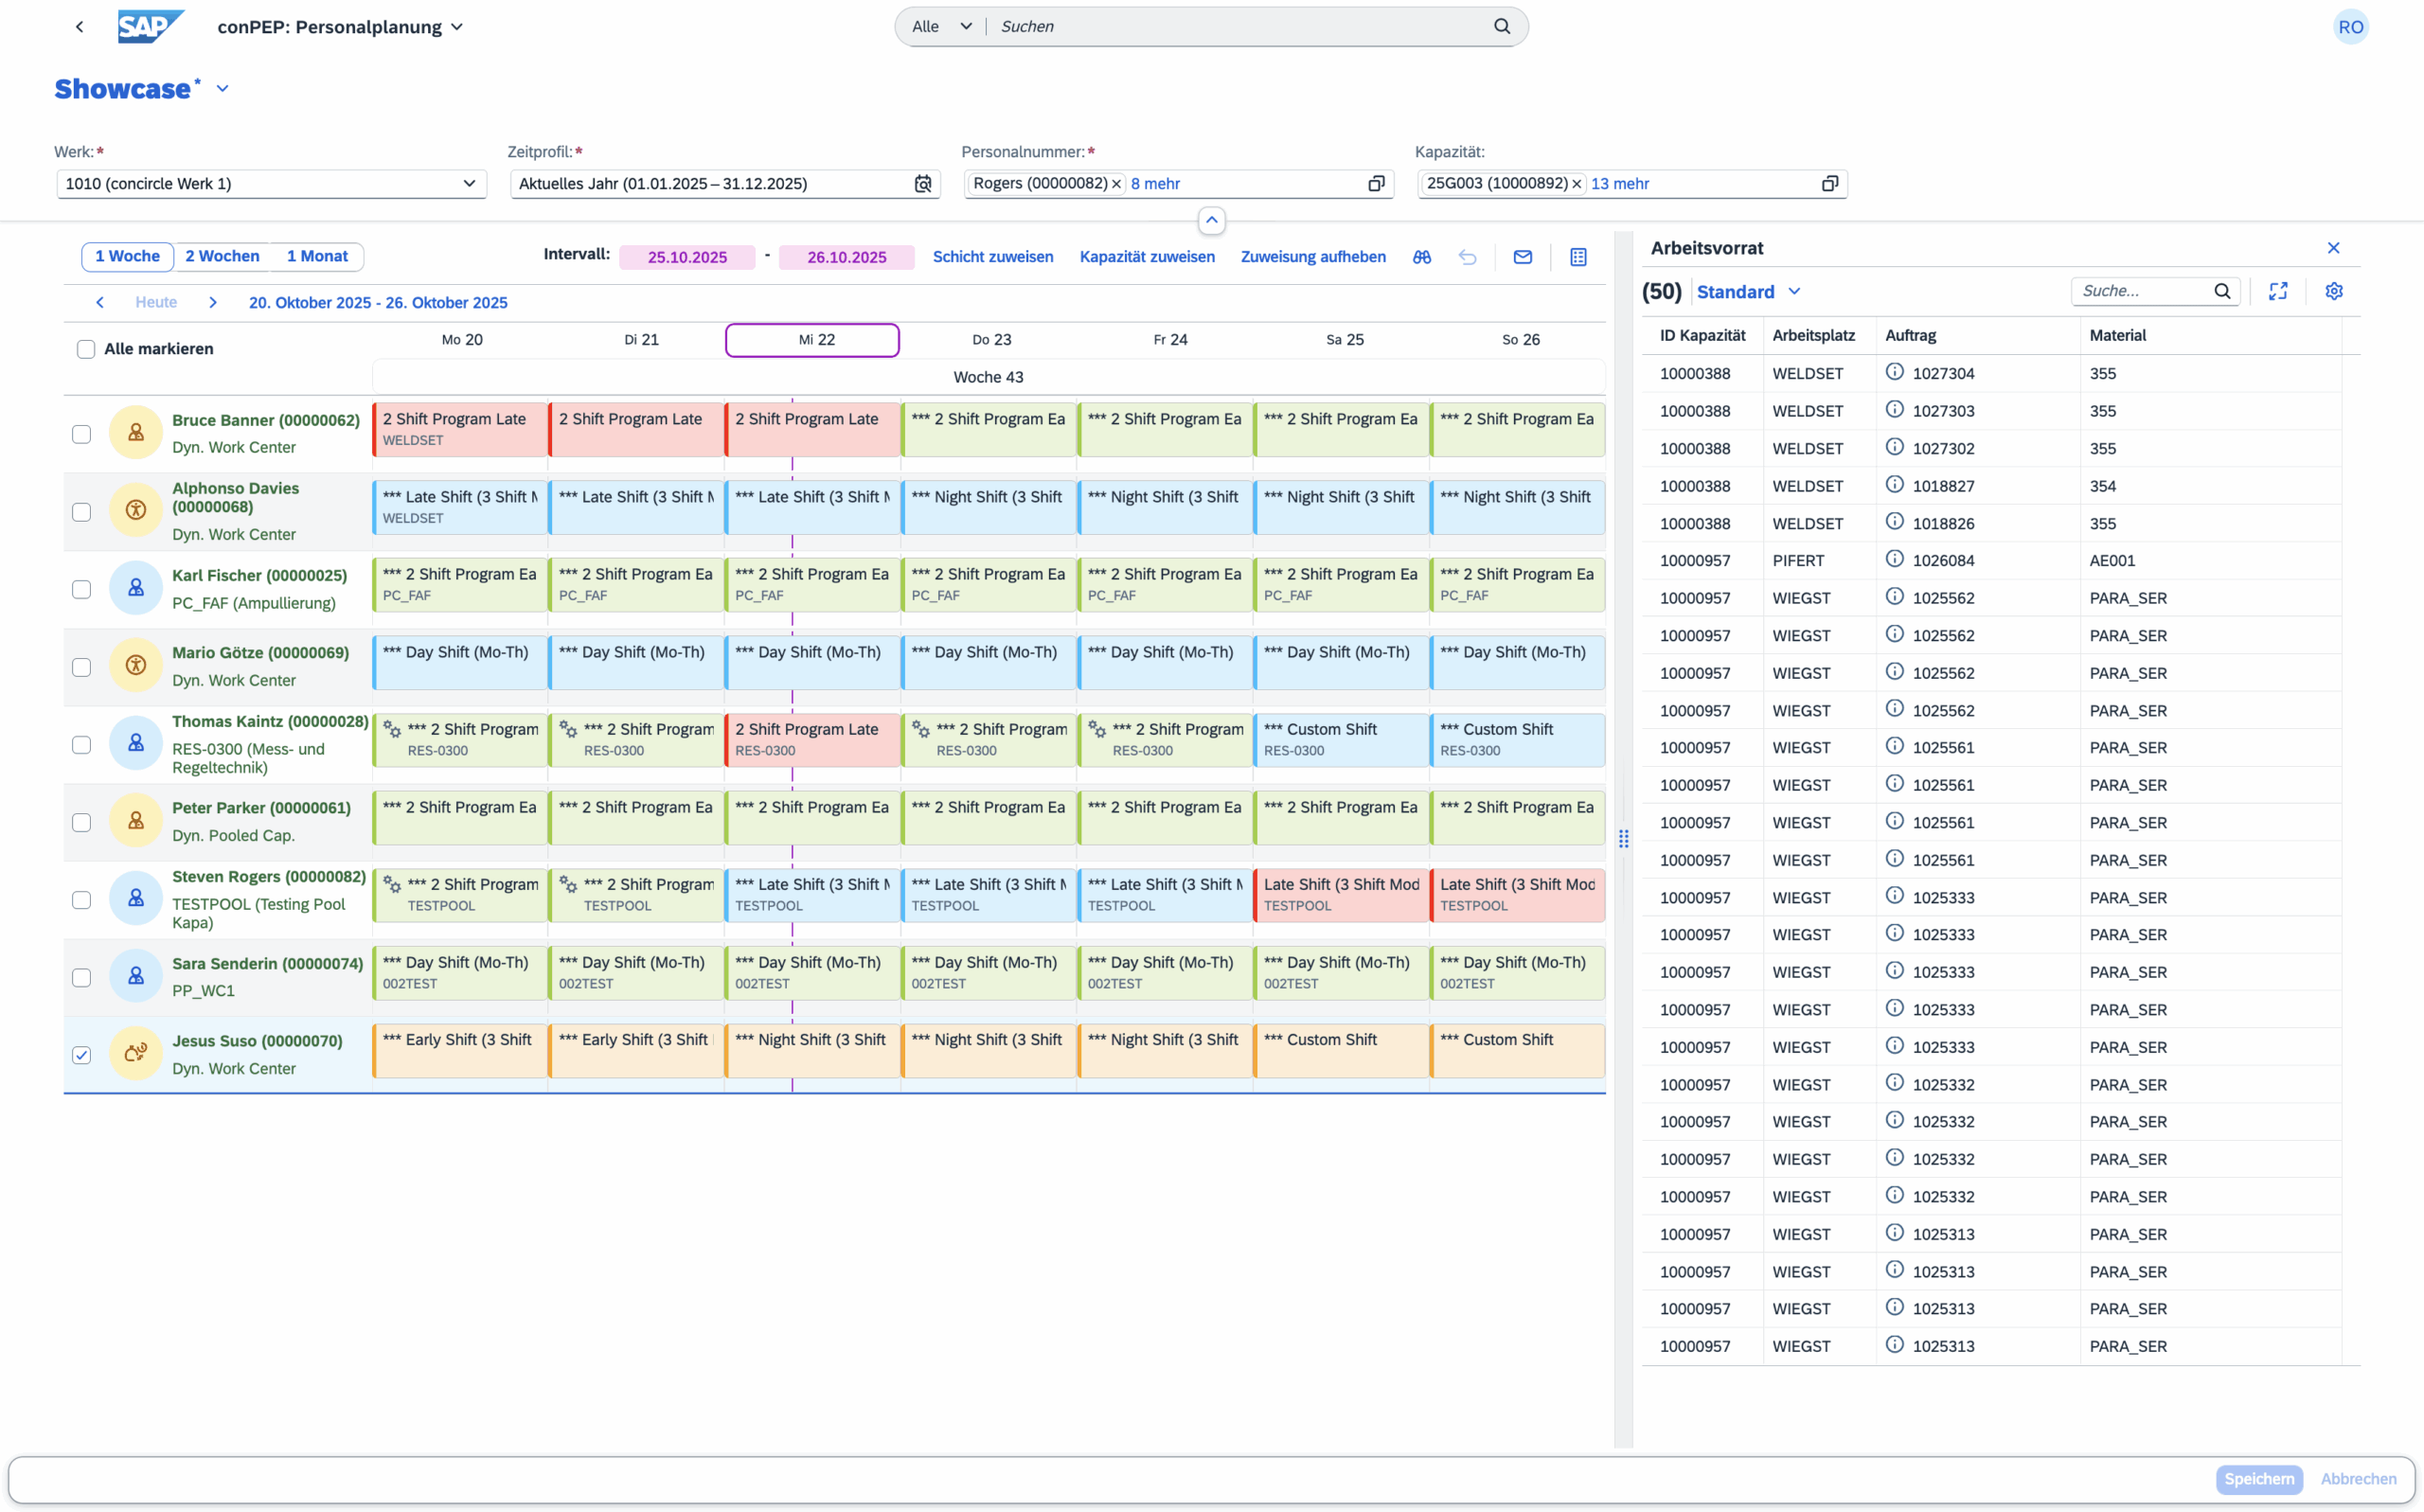Click the Arbeitsvorrat Suche input field
Image resolution: width=2424 pixels, height=1512 pixels.
[2143, 291]
